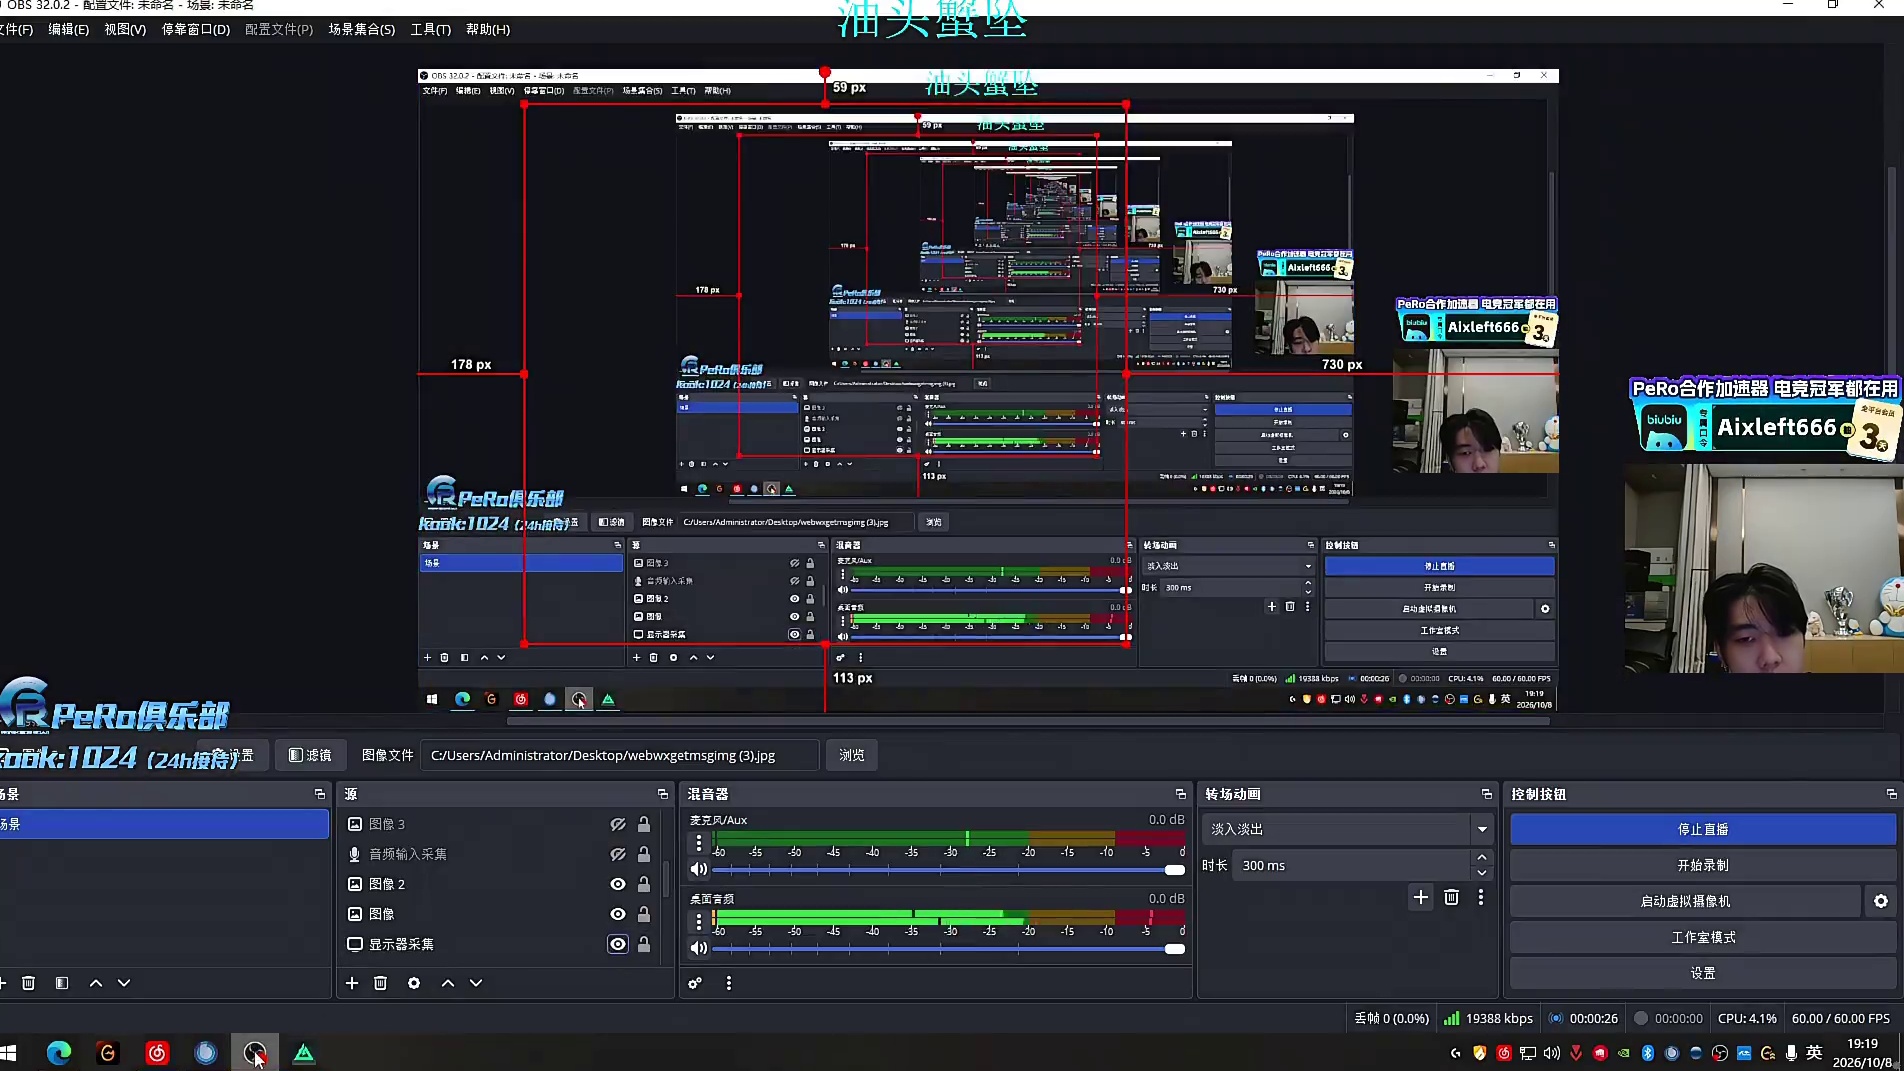
Task: Open the 工具(T) menu
Action: [x=430, y=29]
